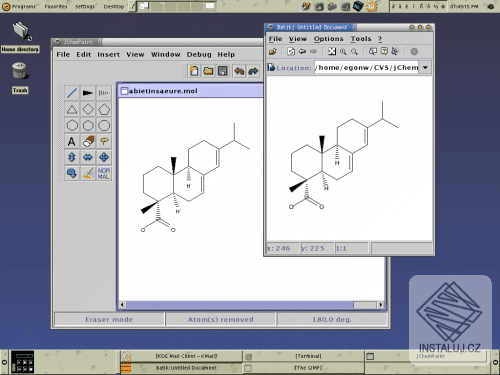This screenshot has height=375, width=500.
Task: Switch to The GIMP taskbar entry
Action: (x=304, y=368)
